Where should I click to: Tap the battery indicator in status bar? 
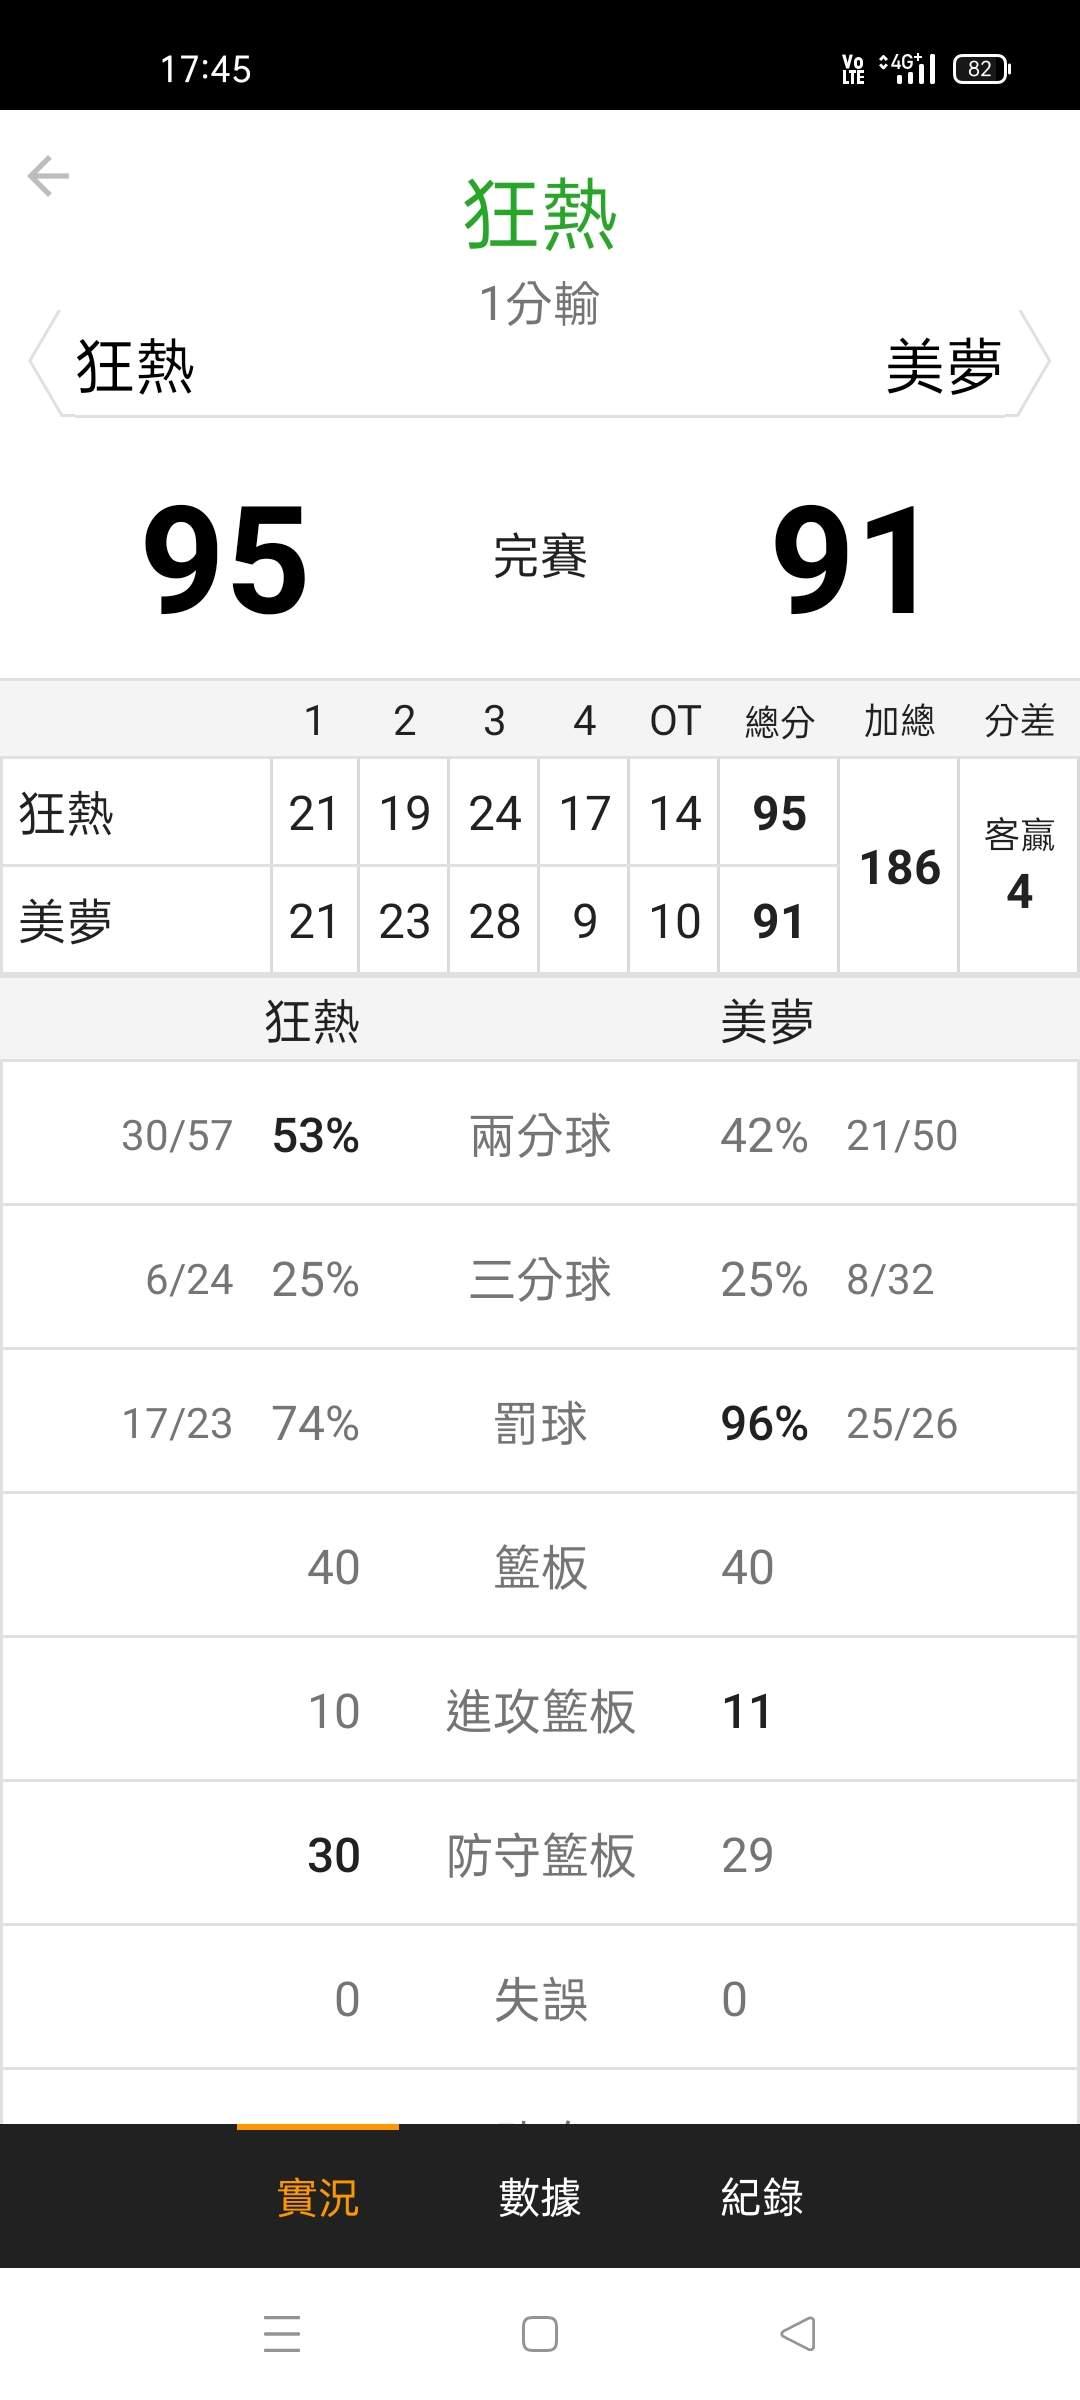point(982,68)
